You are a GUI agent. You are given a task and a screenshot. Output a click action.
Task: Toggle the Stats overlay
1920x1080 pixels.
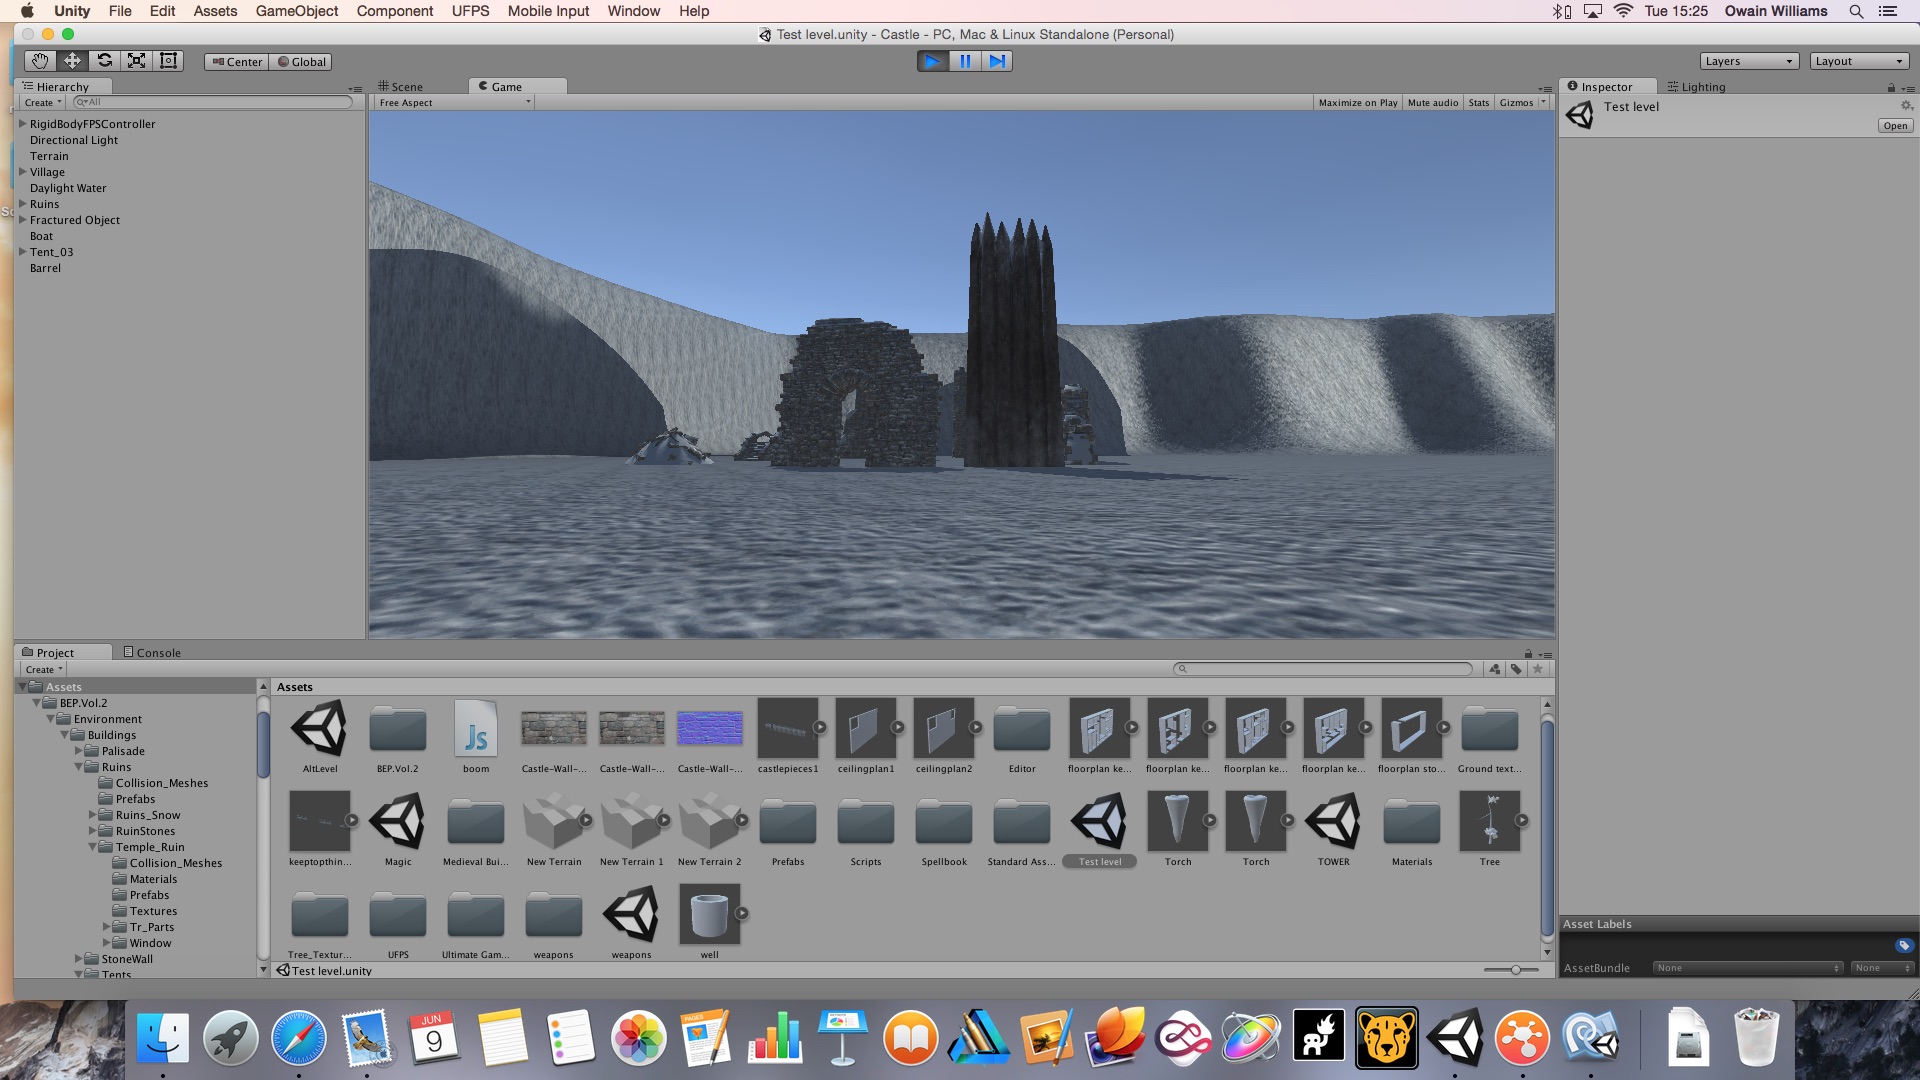tap(1478, 103)
